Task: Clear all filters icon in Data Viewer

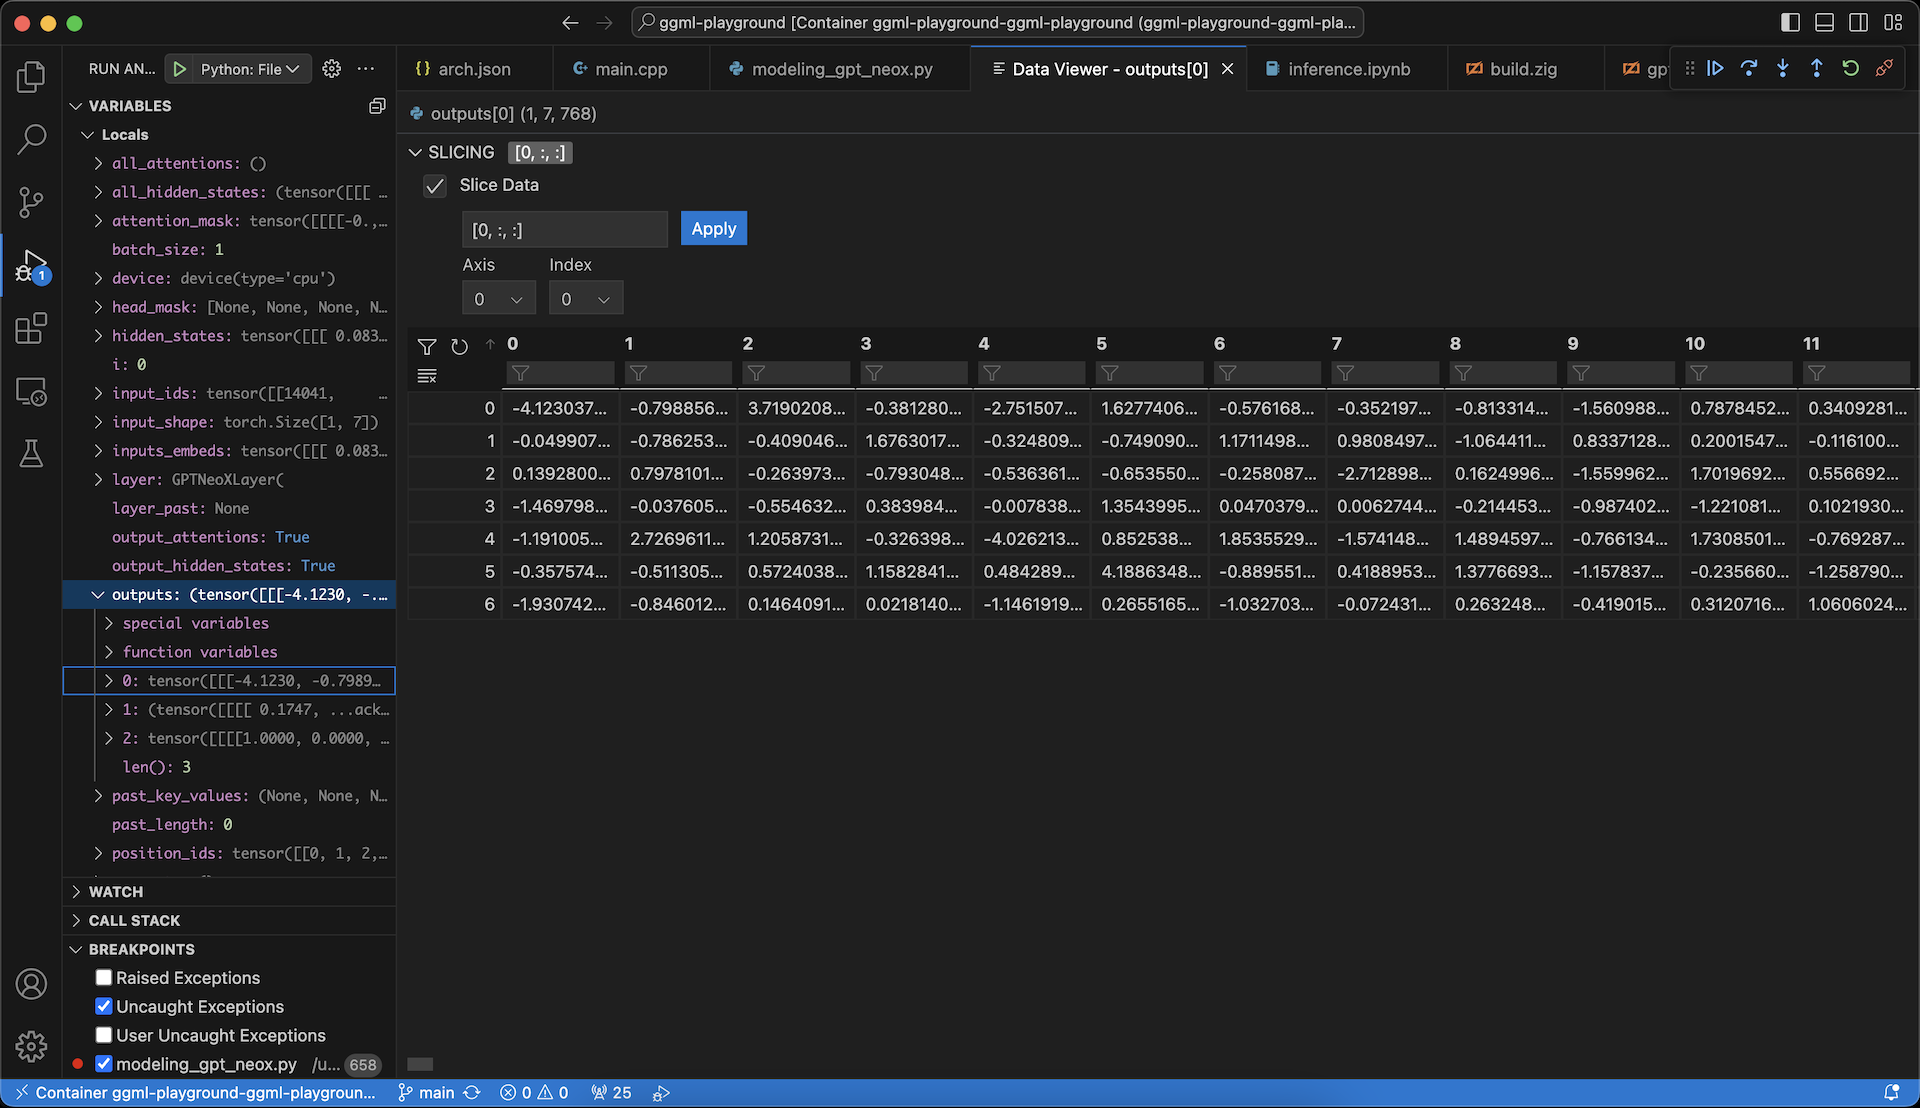Action: click(427, 376)
